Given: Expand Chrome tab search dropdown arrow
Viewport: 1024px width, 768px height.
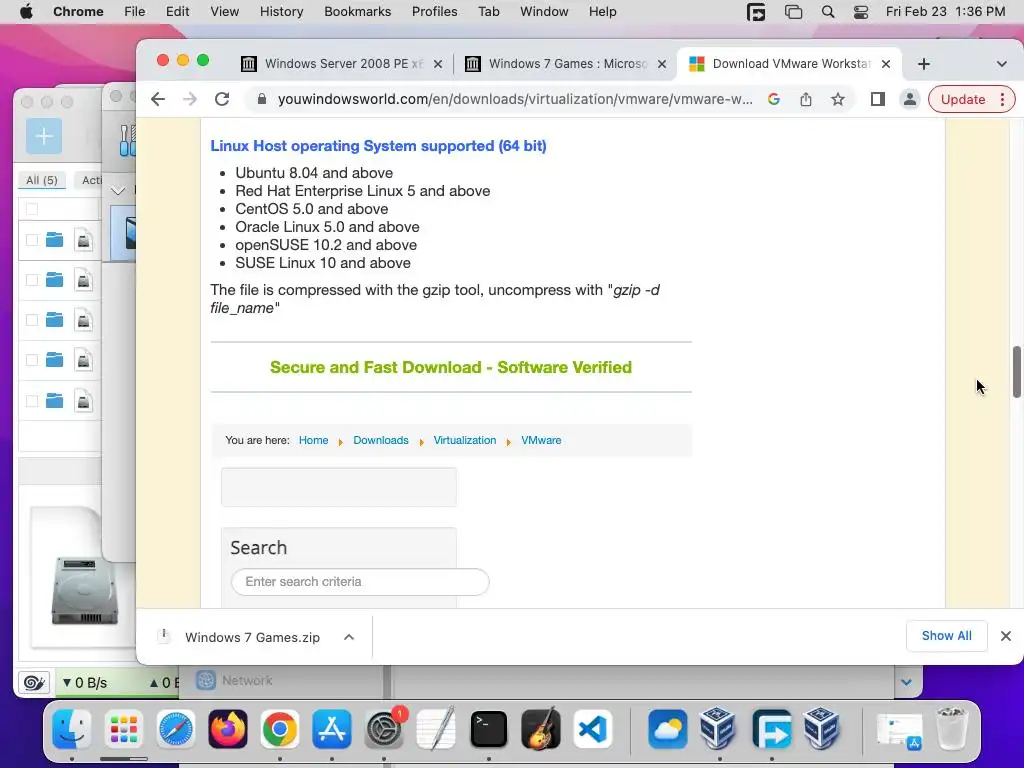Looking at the screenshot, I should (1001, 64).
